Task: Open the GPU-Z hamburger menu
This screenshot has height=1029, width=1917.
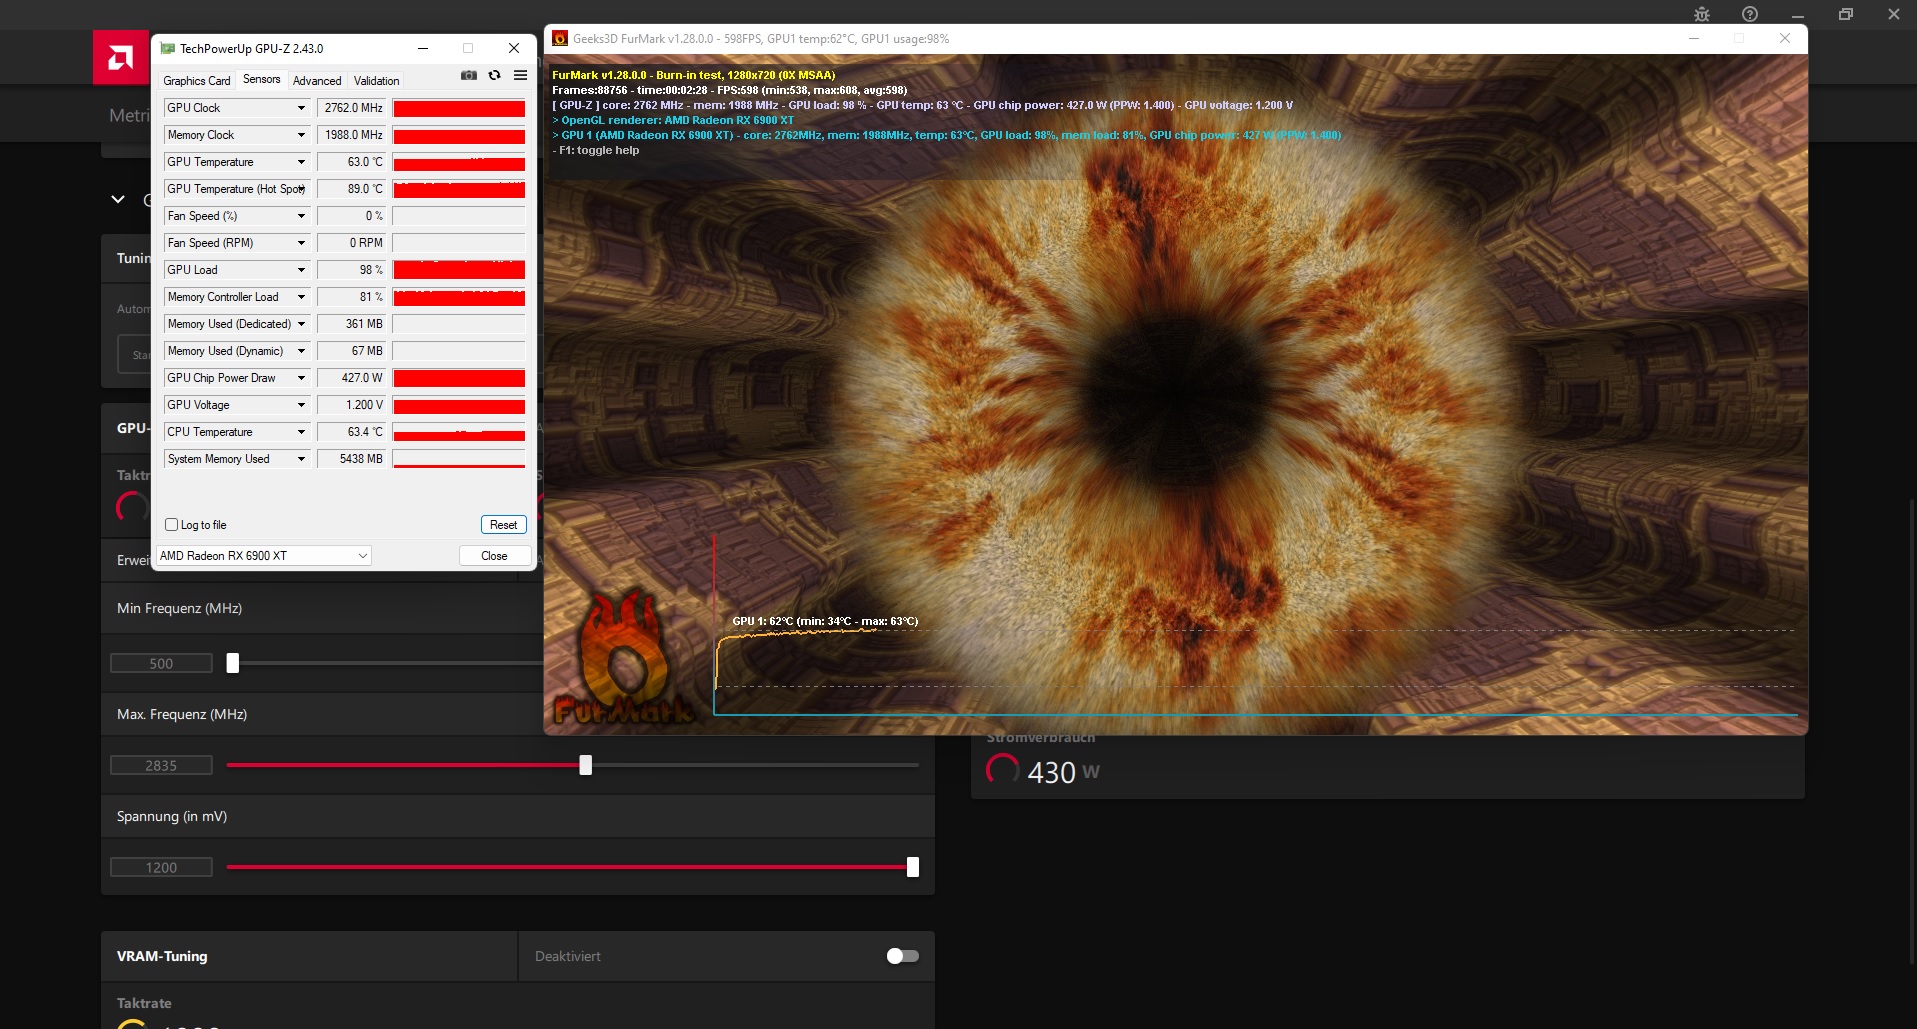Action: pyautogui.click(x=520, y=76)
